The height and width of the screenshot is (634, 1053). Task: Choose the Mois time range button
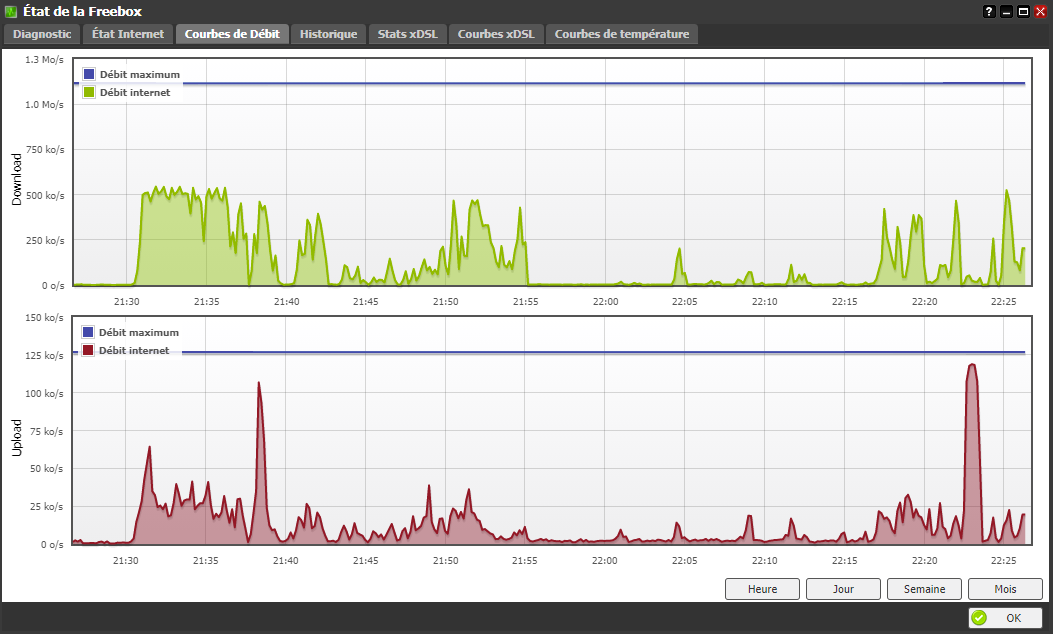(x=1005, y=589)
